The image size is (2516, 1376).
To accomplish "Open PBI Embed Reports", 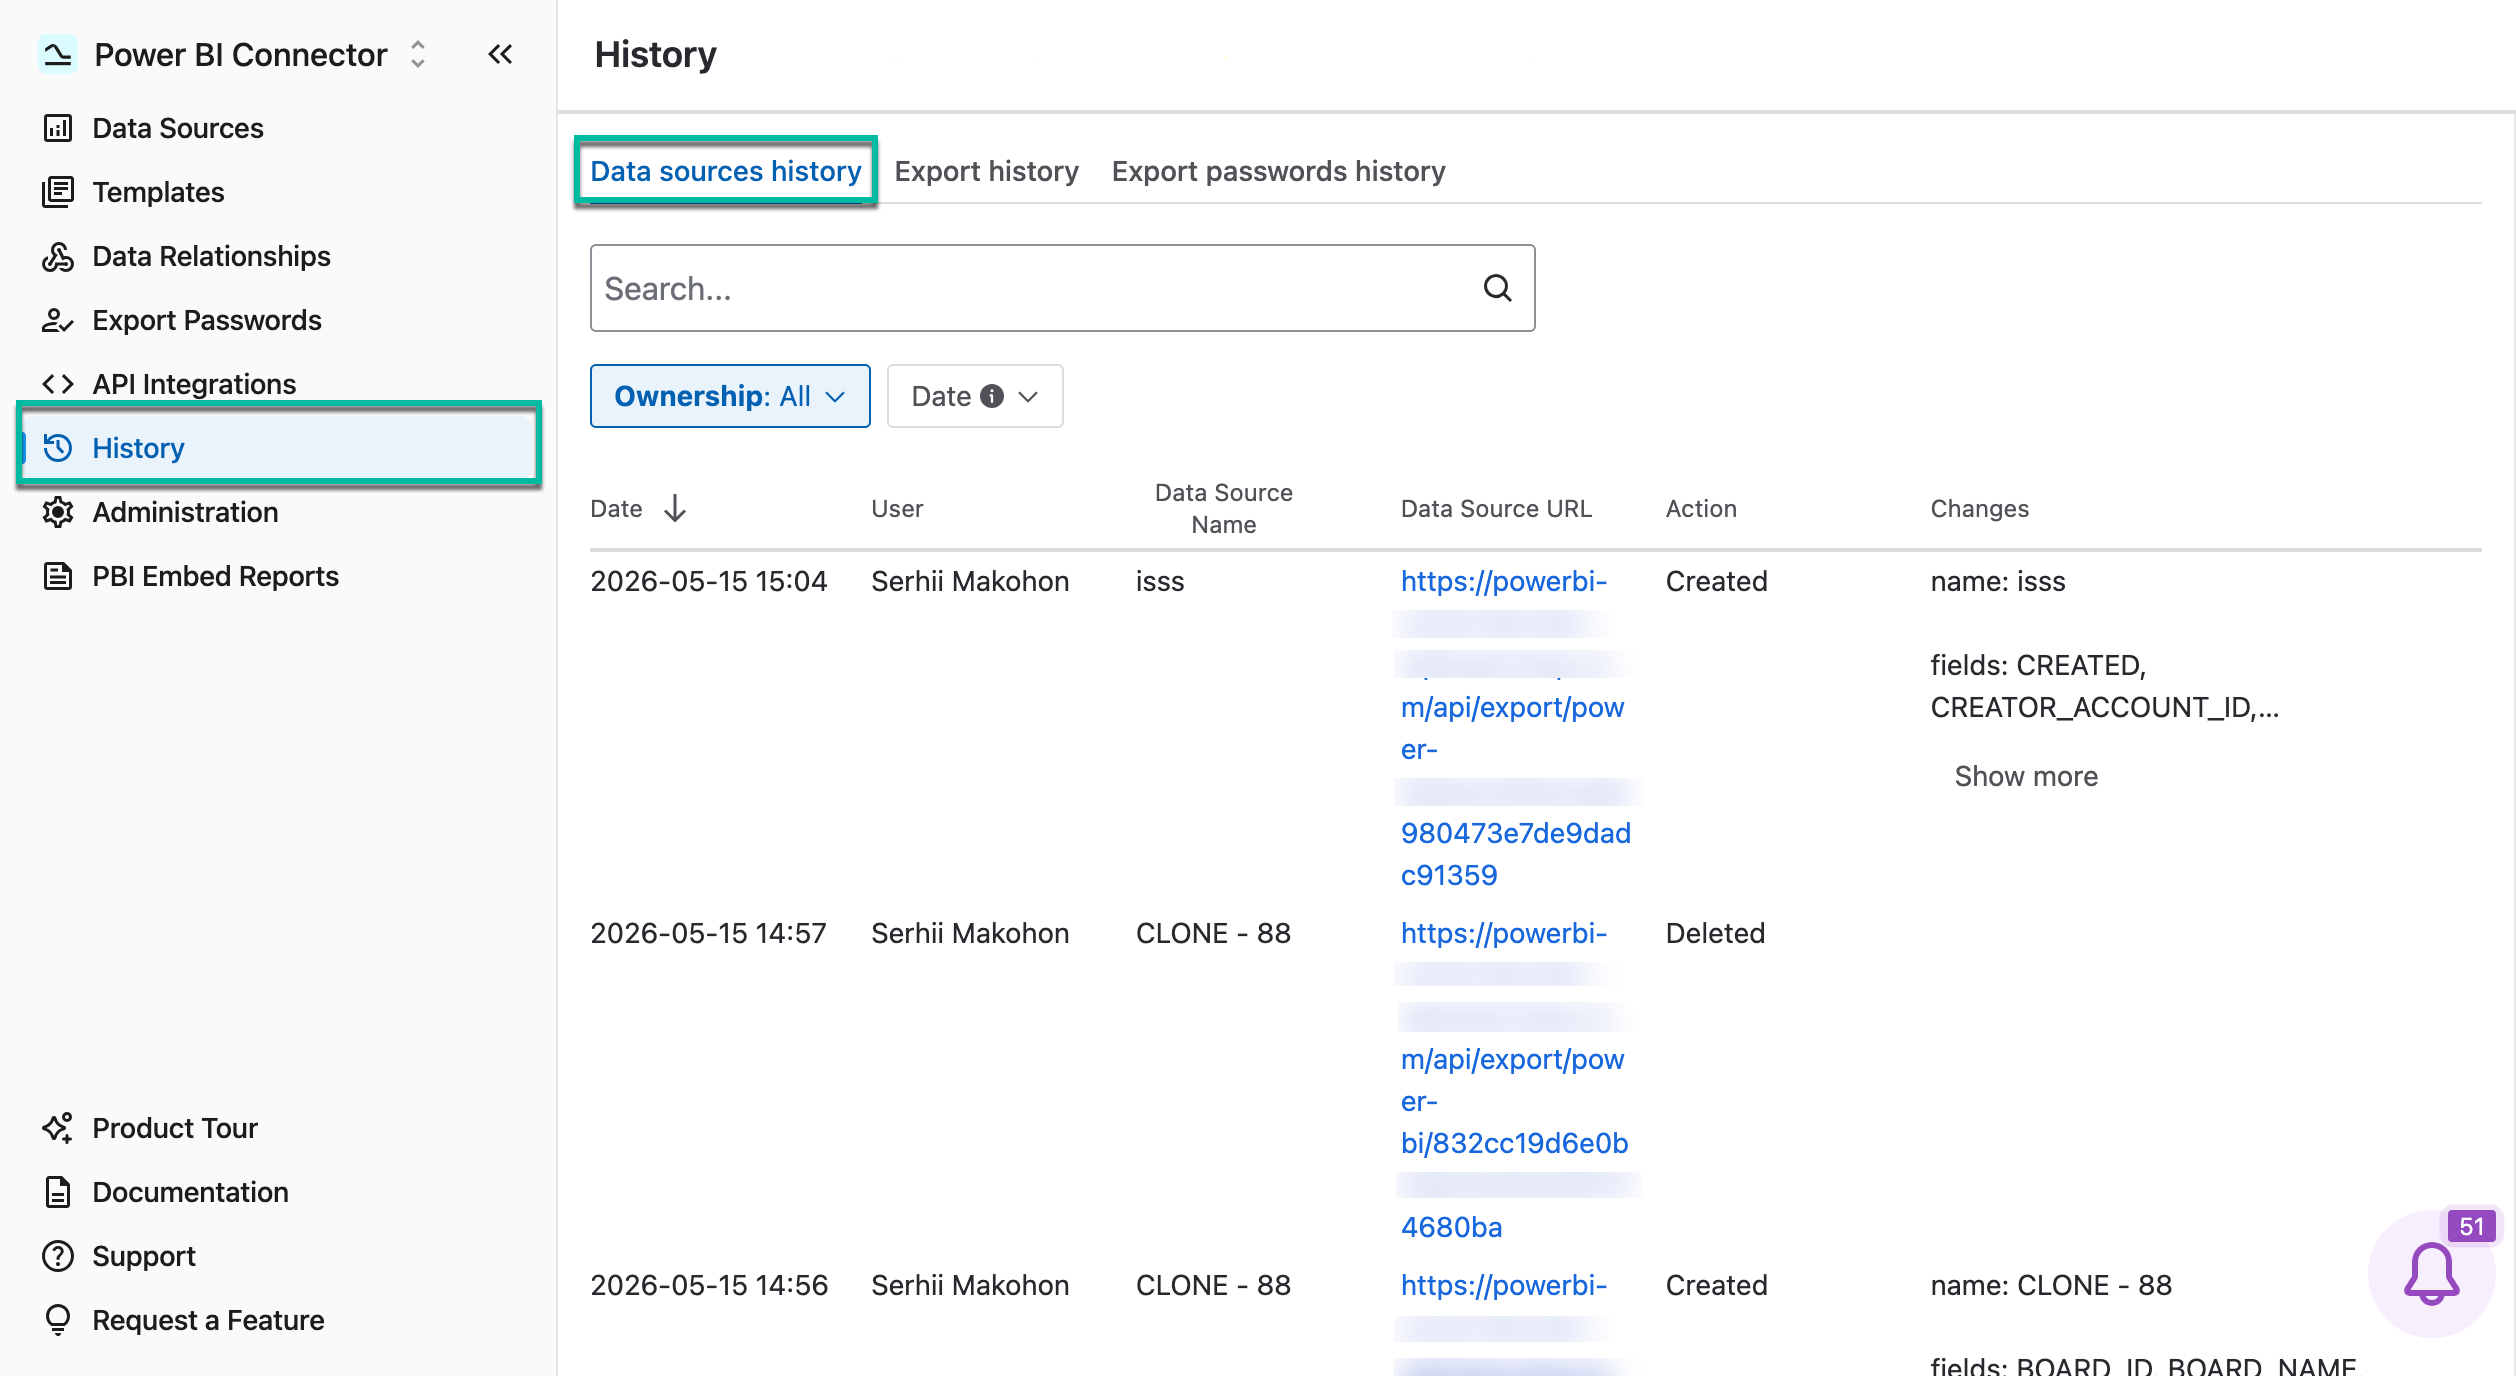I will click(215, 576).
